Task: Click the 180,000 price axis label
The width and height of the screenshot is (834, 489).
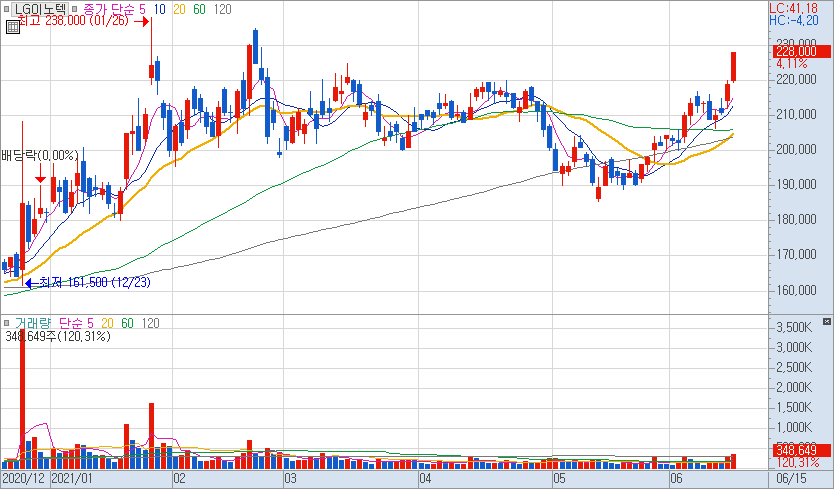Action: click(796, 220)
